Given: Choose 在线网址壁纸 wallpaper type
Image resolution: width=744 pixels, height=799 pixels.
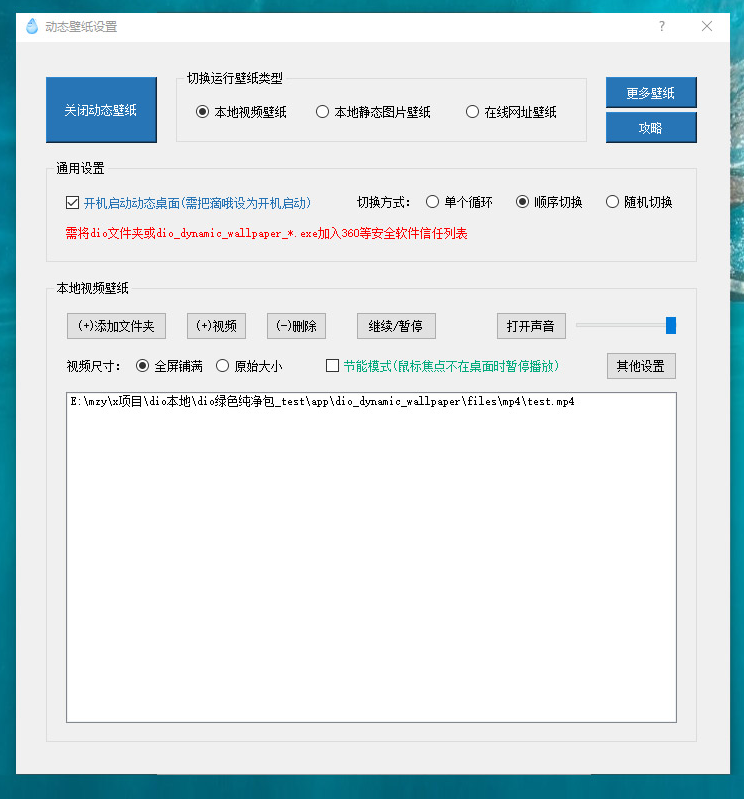Looking at the screenshot, I should point(473,112).
